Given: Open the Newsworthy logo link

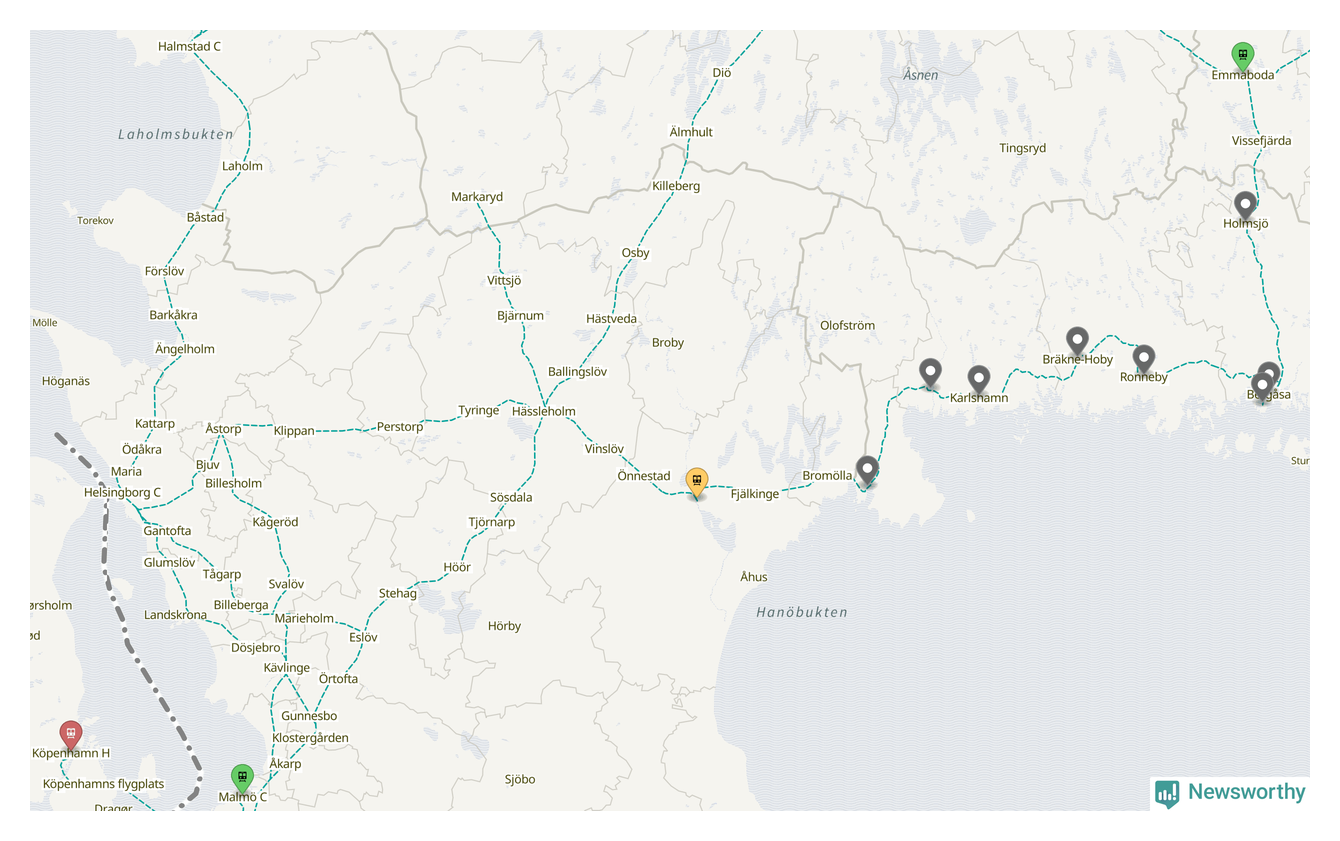Looking at the screenshot, I should [1230, 793].
